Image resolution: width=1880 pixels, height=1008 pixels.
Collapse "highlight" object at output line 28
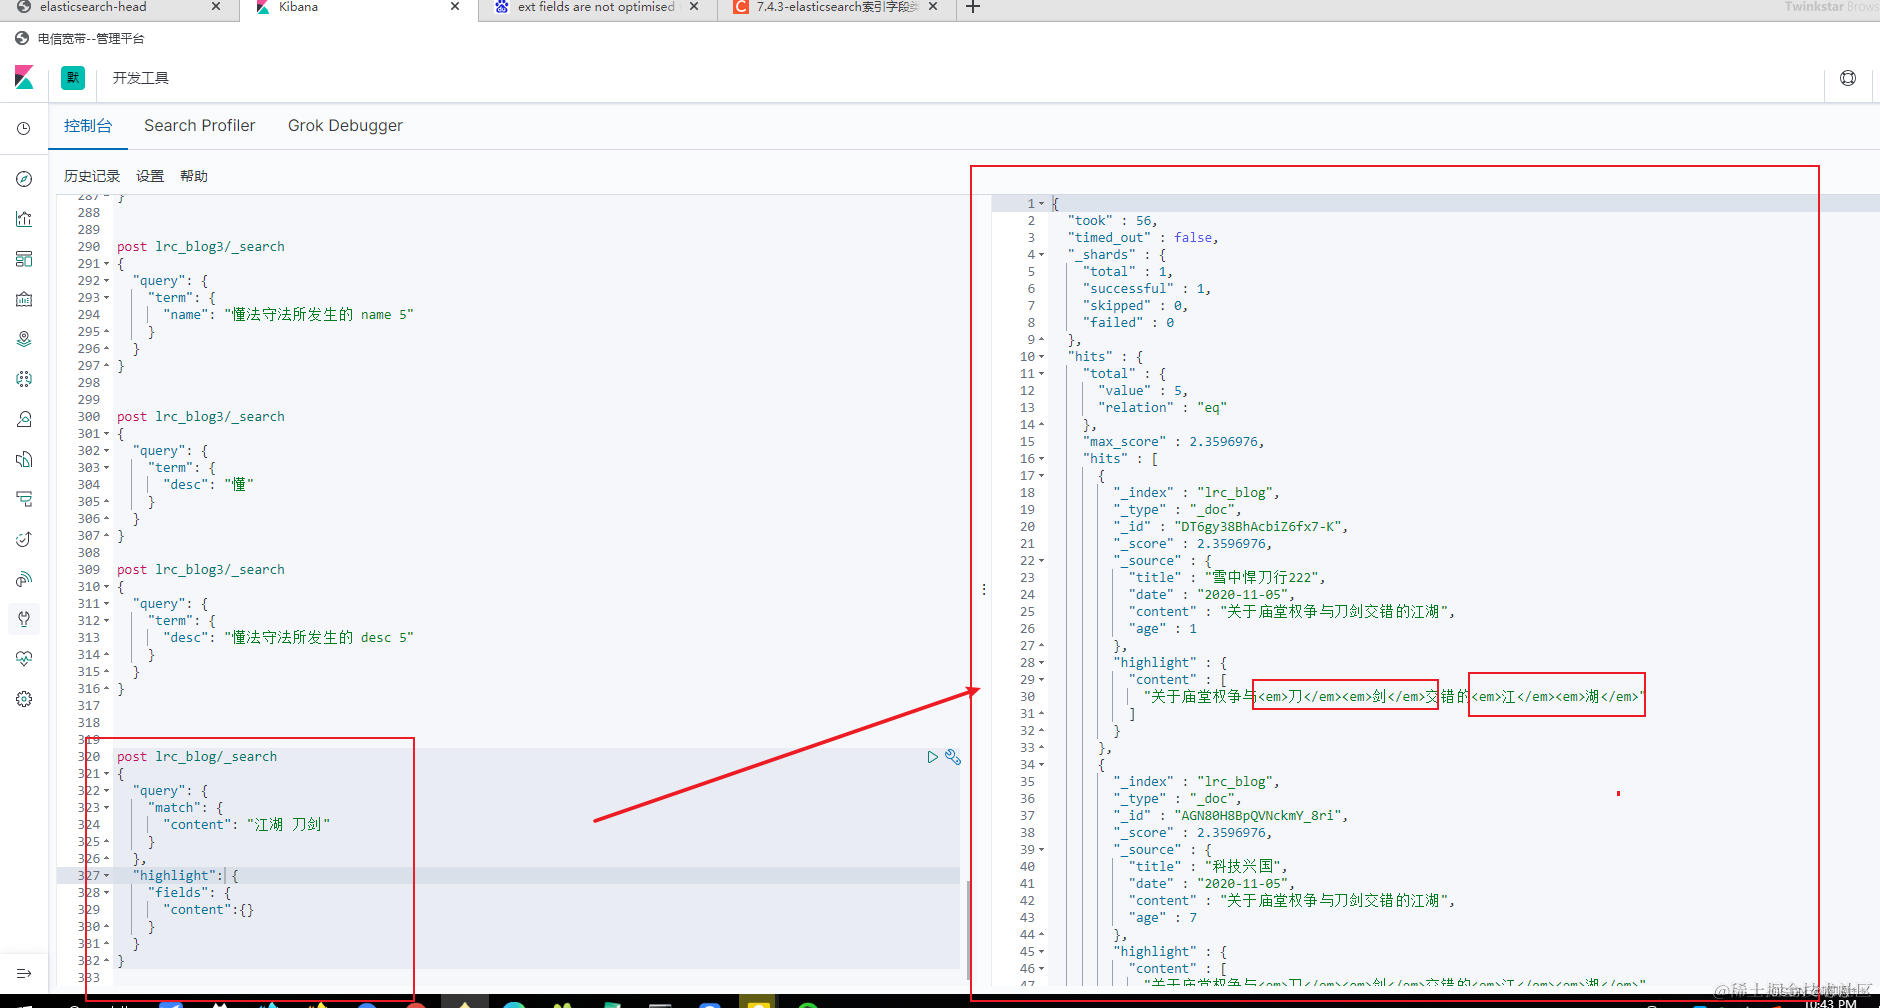1041,663
